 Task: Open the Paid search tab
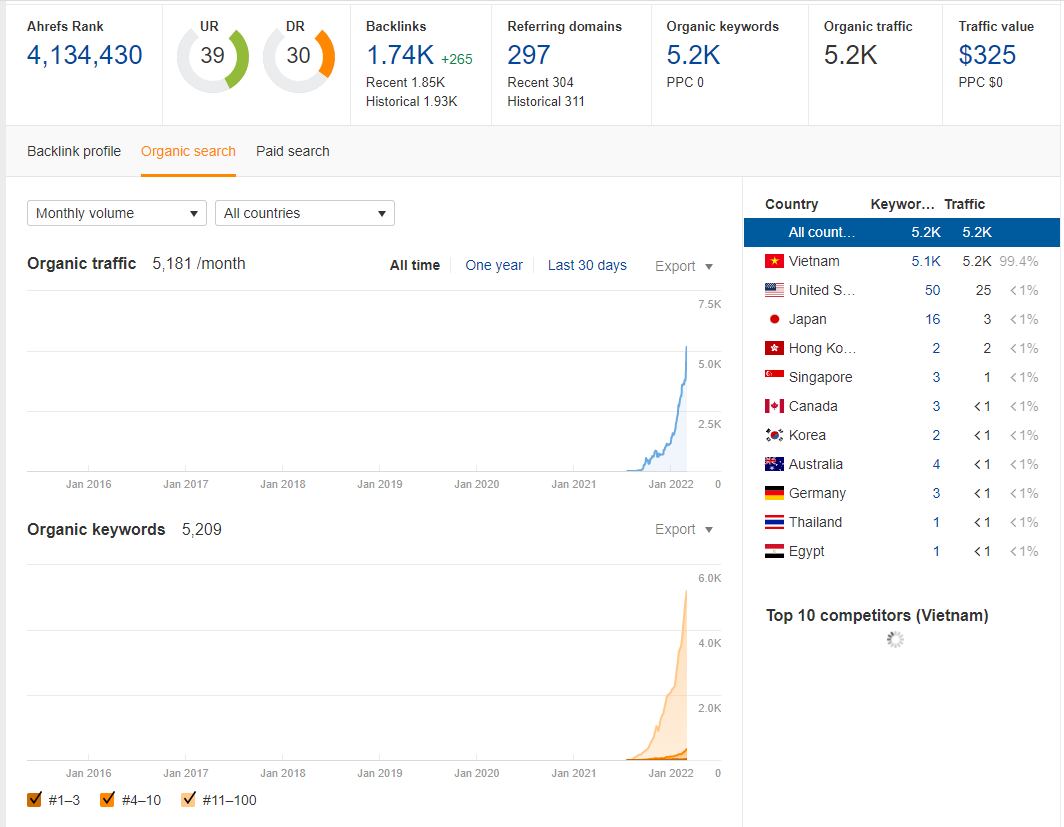tap(292, 151)
